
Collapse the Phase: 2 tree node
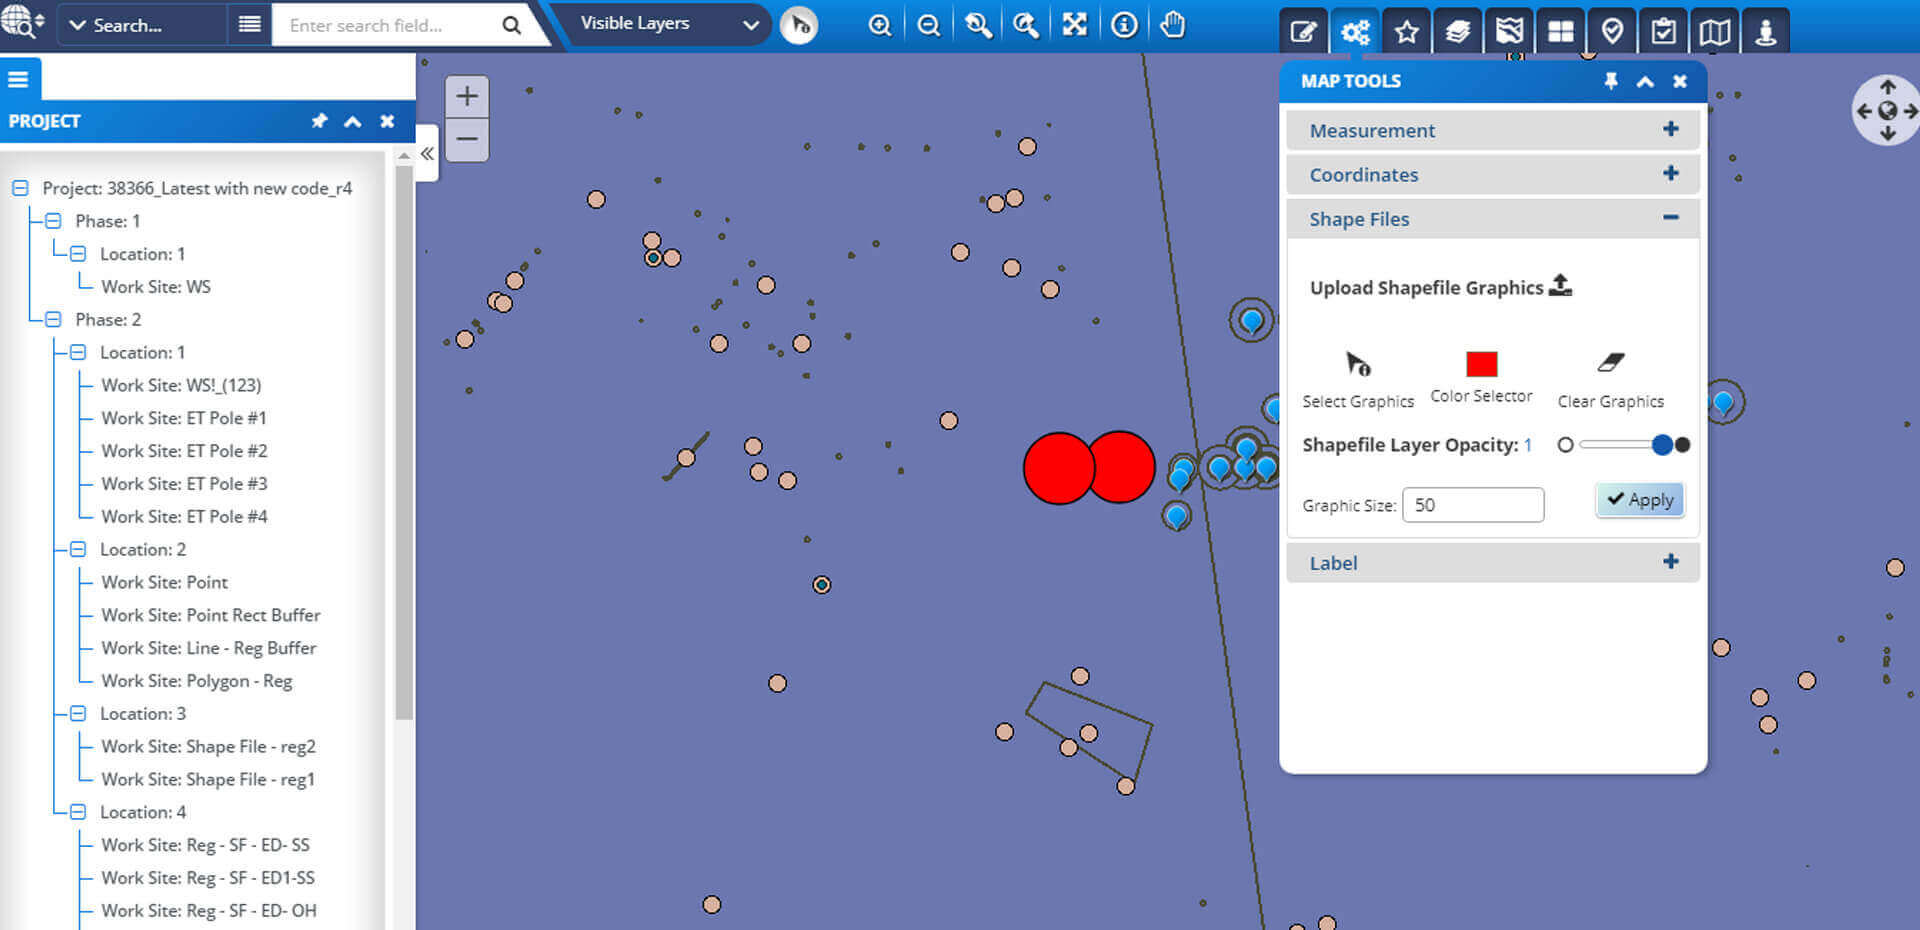53,319
